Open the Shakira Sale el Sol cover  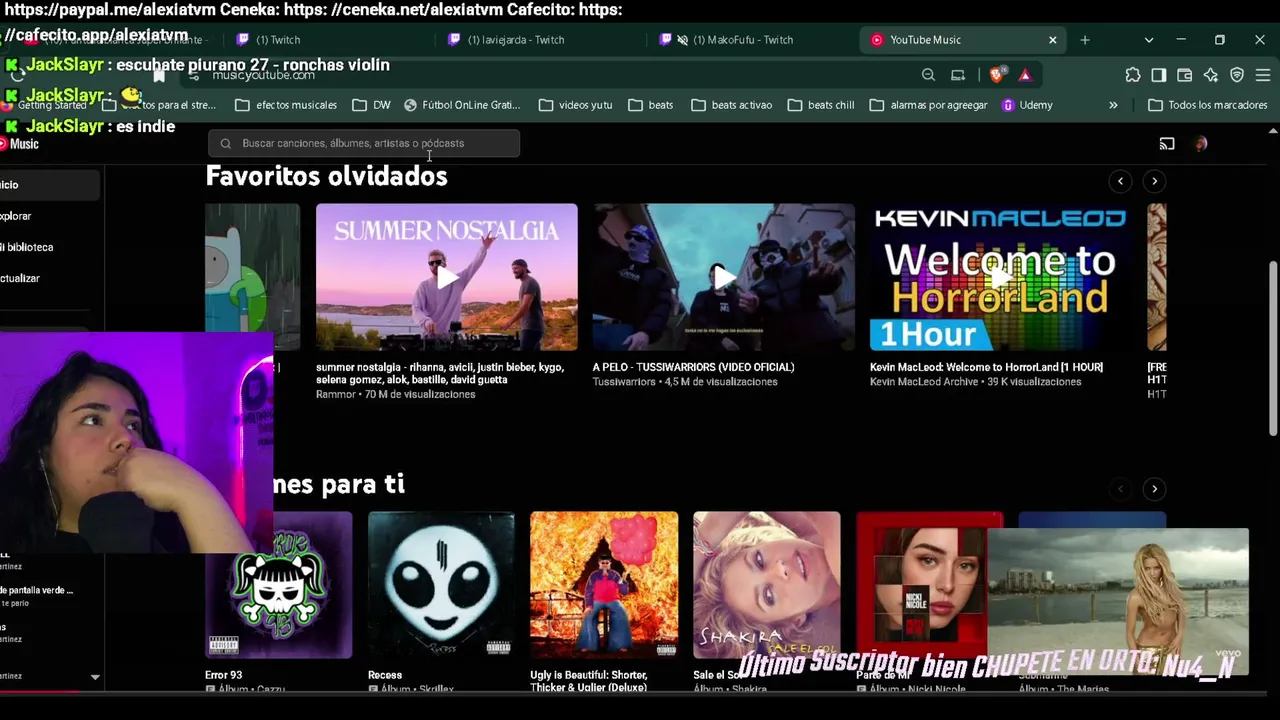(767, 585)
